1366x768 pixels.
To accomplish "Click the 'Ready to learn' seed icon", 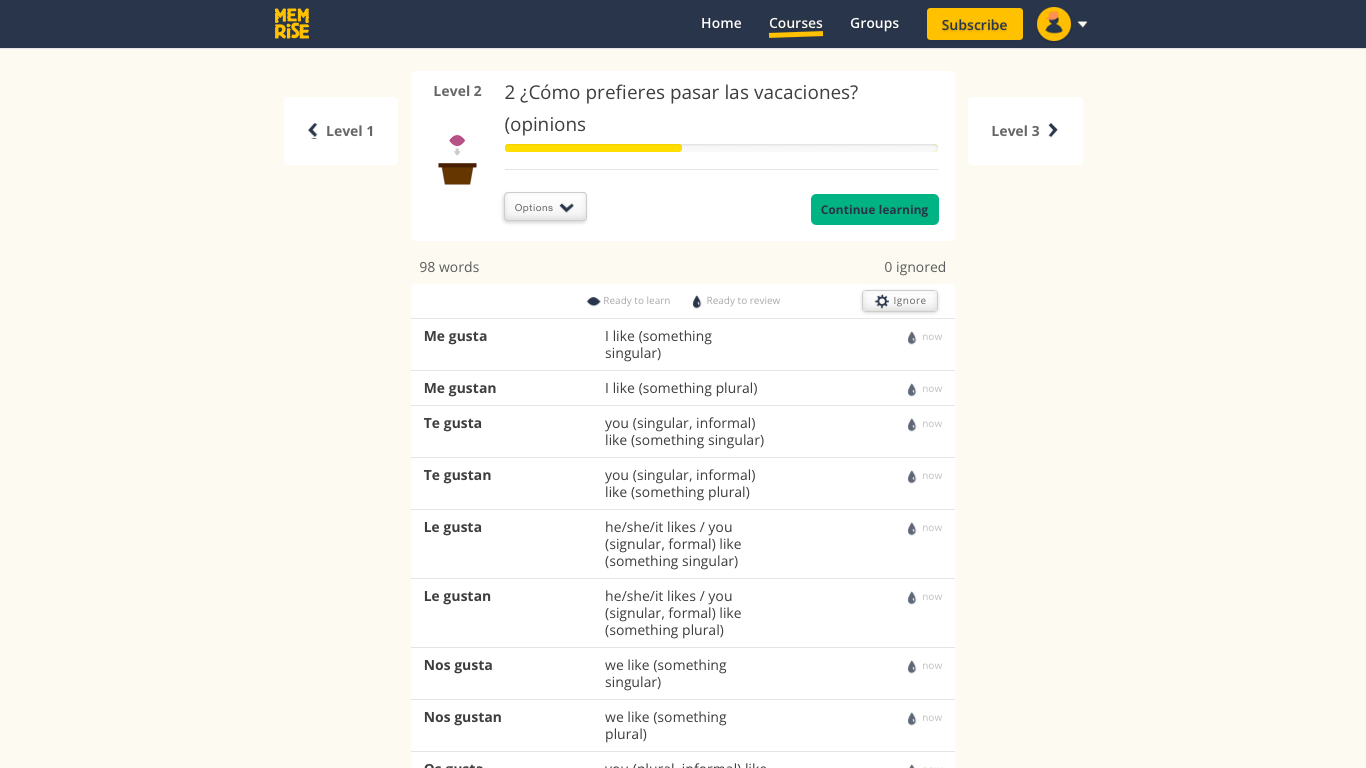I will [x=592, y=300].
